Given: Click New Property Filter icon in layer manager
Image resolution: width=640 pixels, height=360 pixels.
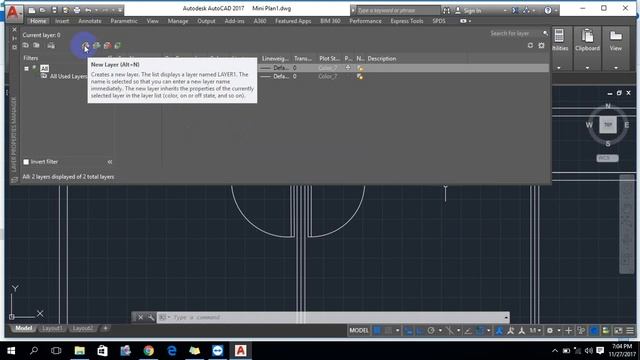Looking at the screenshot, I should [26, 45].
